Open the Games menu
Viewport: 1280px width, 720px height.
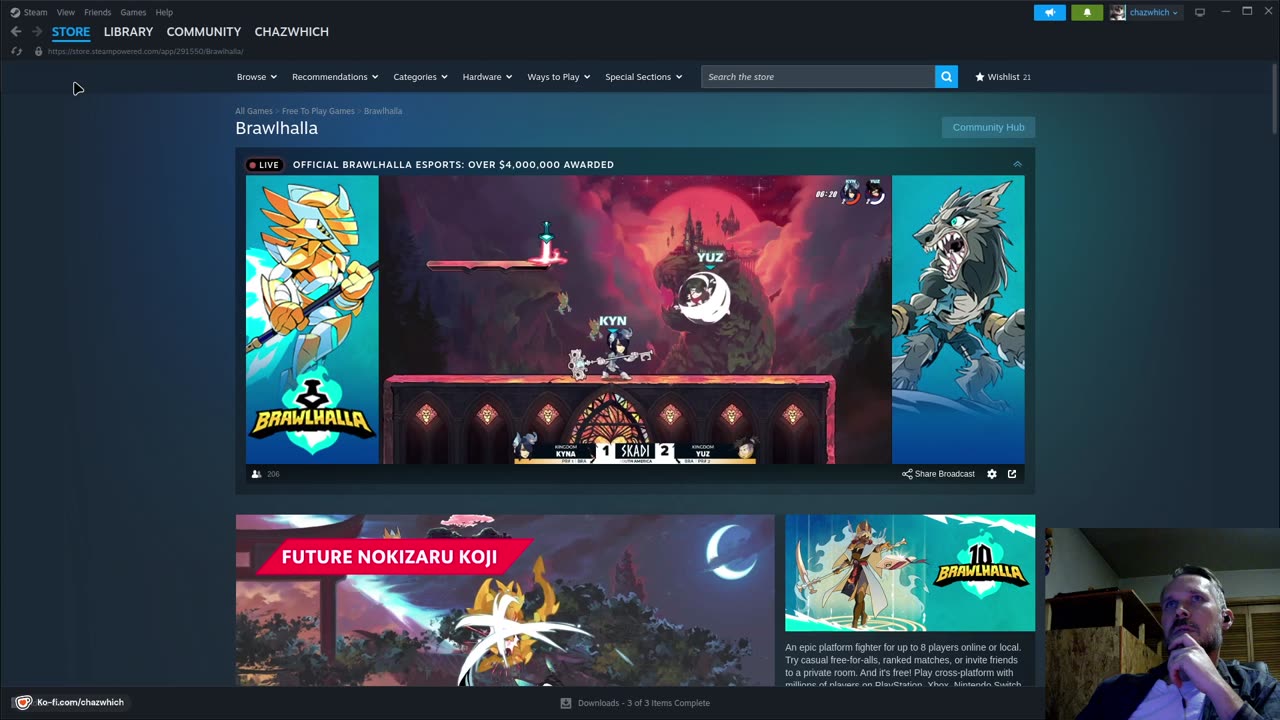(133, 12)
